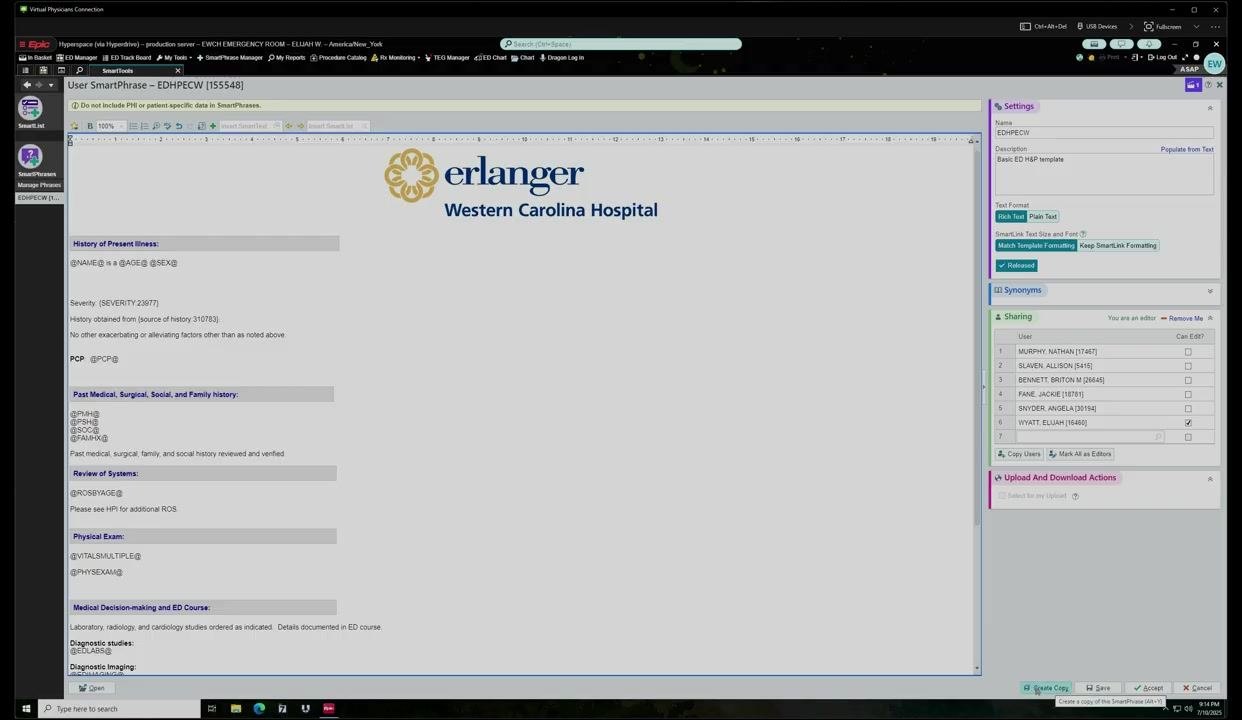Screen dimensions: 1242x720
Task: Toggle the Released checkbox button
Action: (x=1016, y=265)
